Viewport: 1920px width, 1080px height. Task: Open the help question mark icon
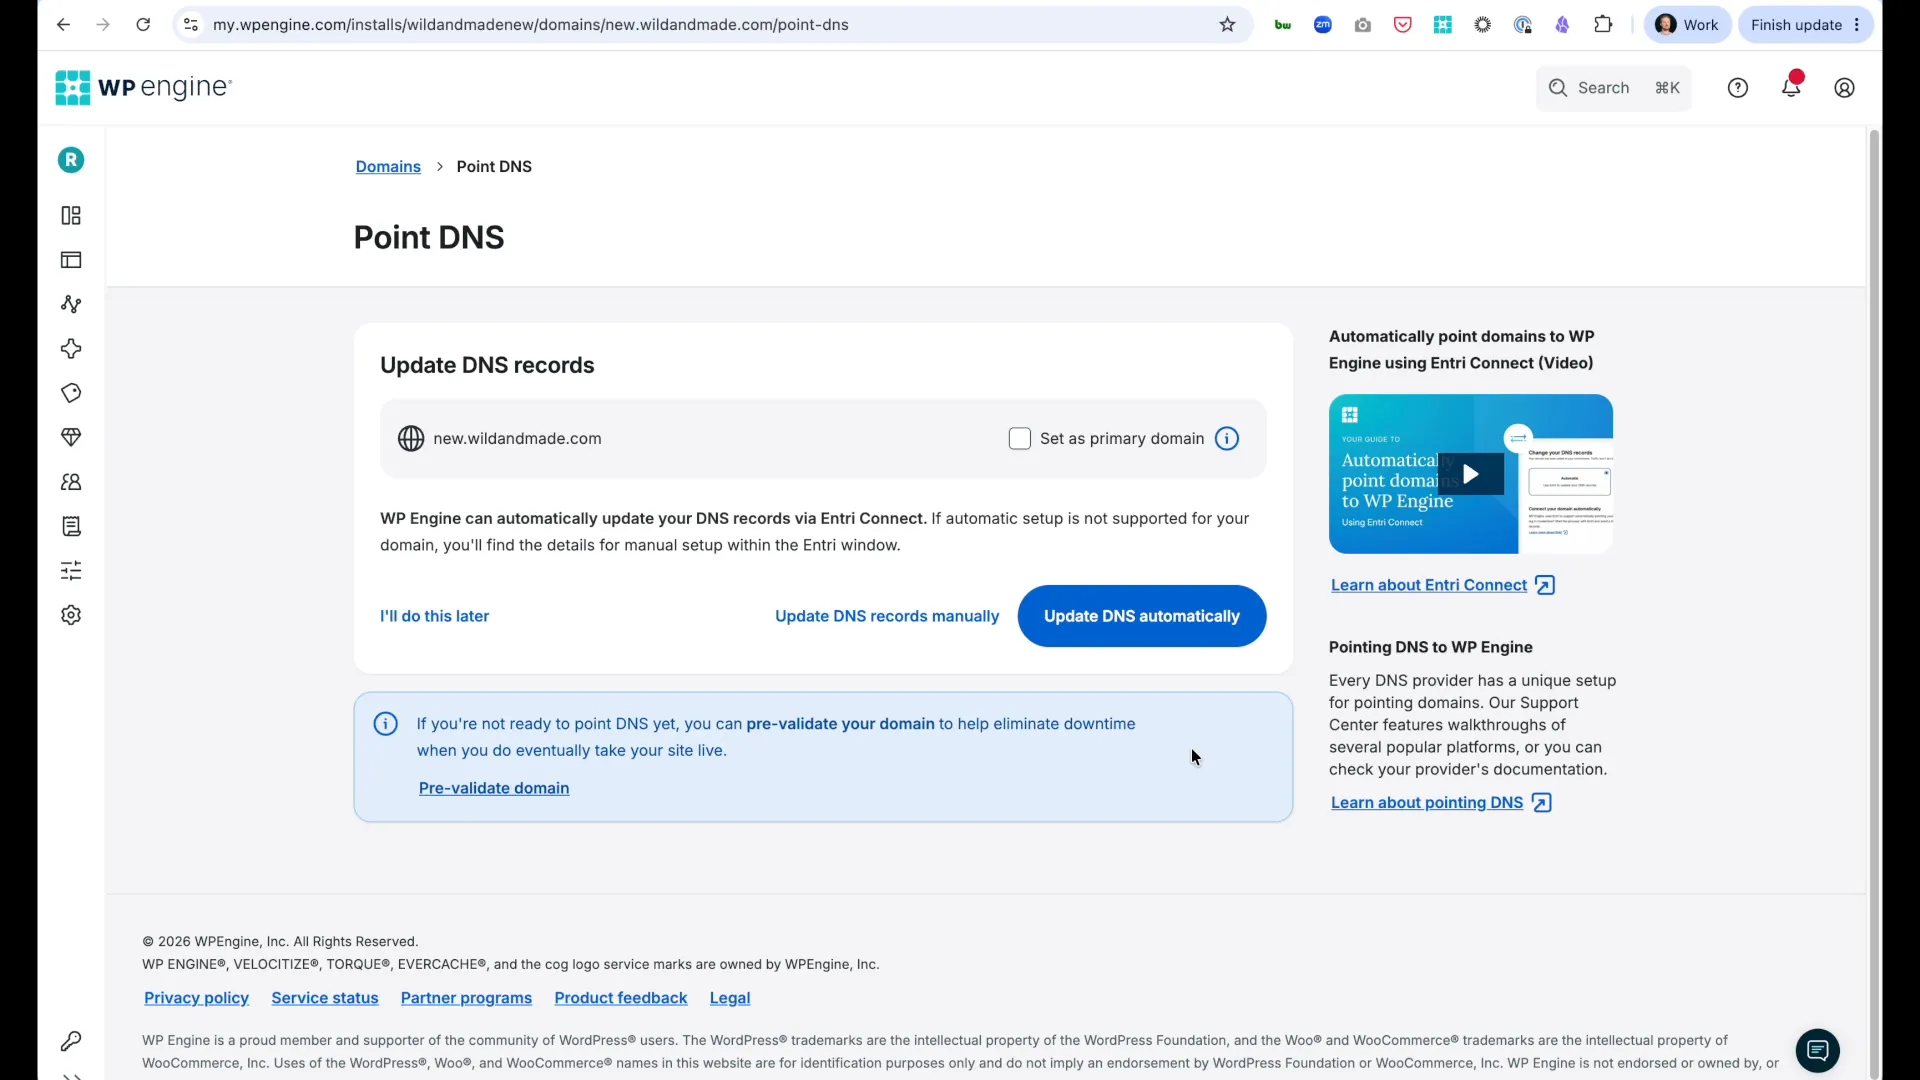[x=1738, y=88]
